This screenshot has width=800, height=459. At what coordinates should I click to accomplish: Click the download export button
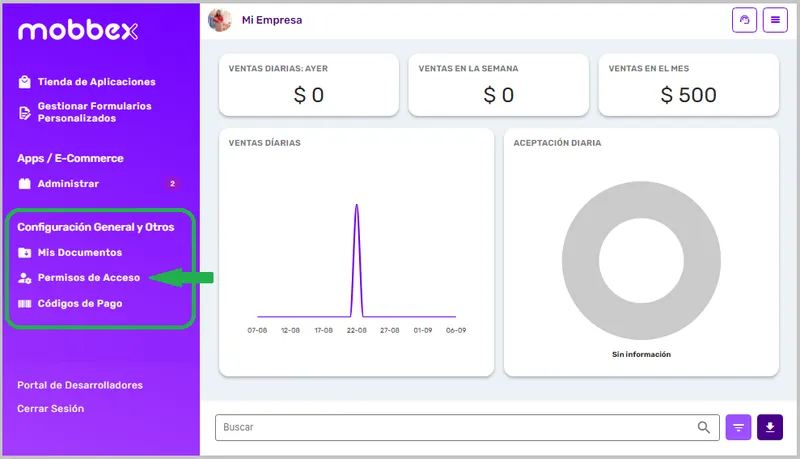[x=770, y=427]
